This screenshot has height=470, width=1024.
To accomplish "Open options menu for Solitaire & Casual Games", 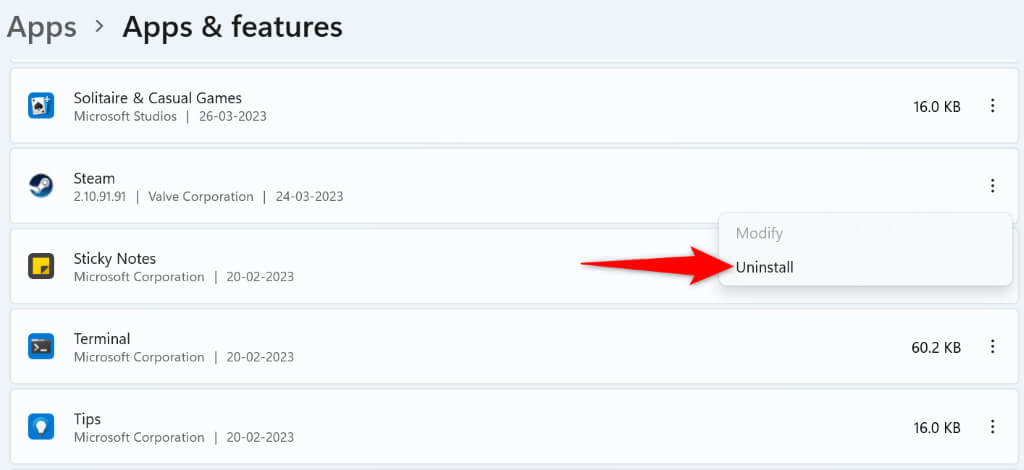I will tap(992, 106).
